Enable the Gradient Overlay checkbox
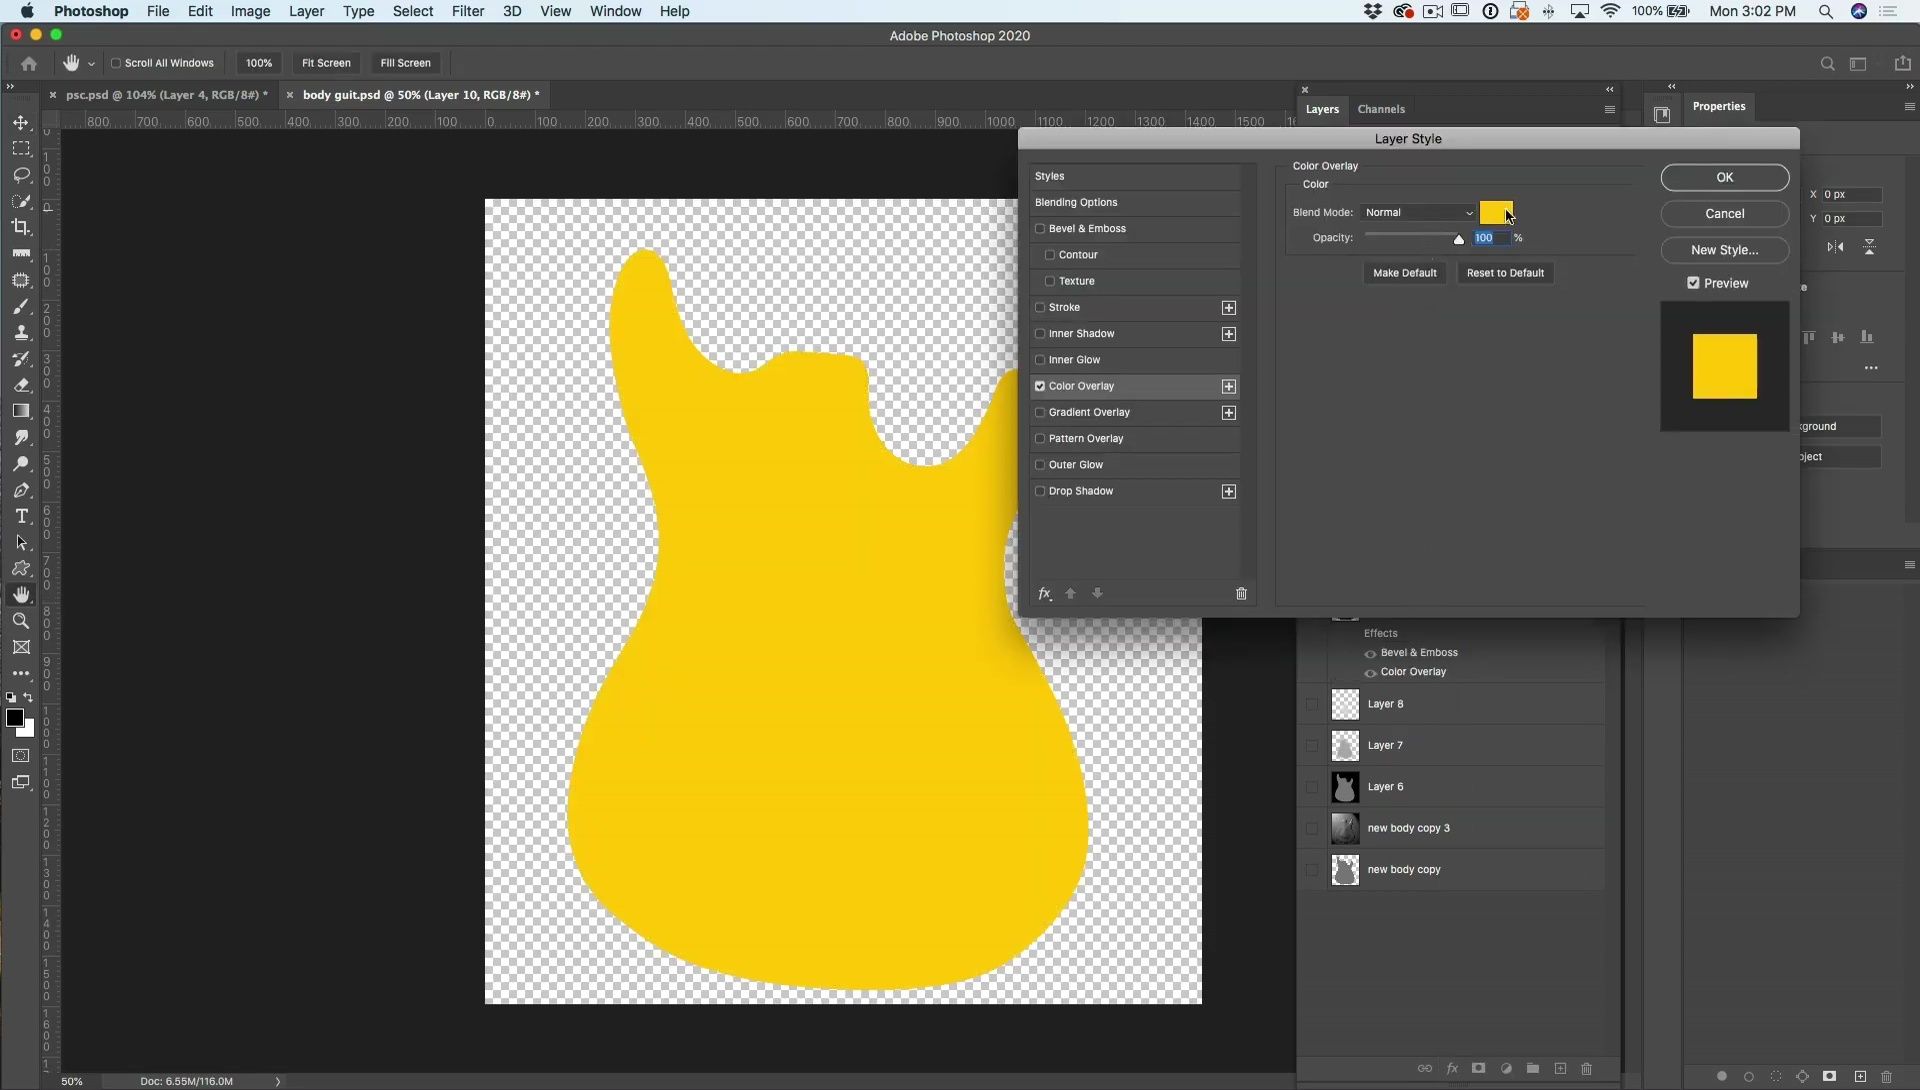 click(x=1040, y=412)
